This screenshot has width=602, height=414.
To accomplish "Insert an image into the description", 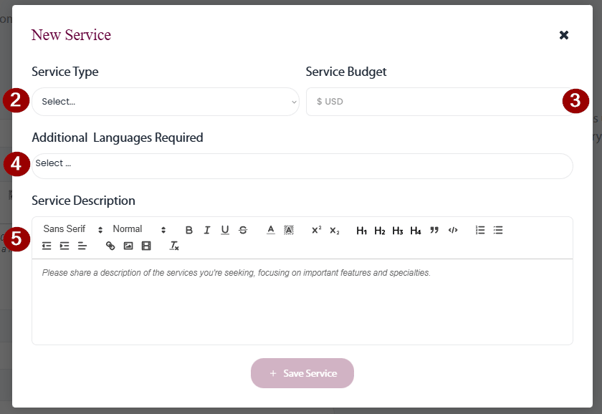I will coord(128,246).
